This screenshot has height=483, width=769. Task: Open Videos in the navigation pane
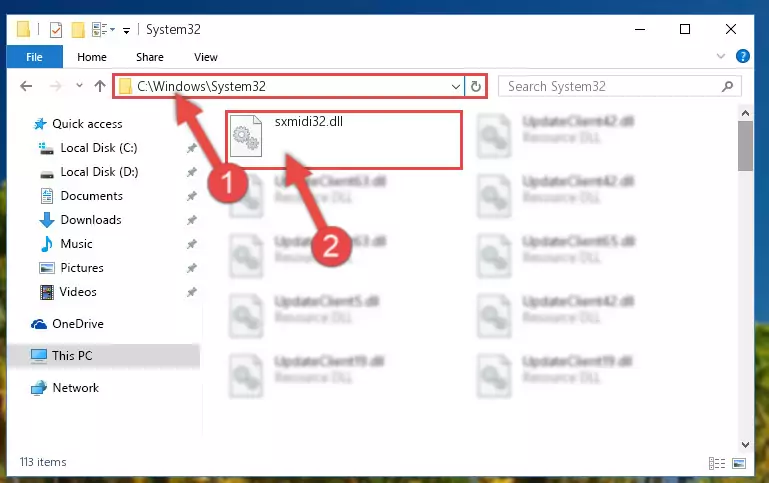click(78, 292)
